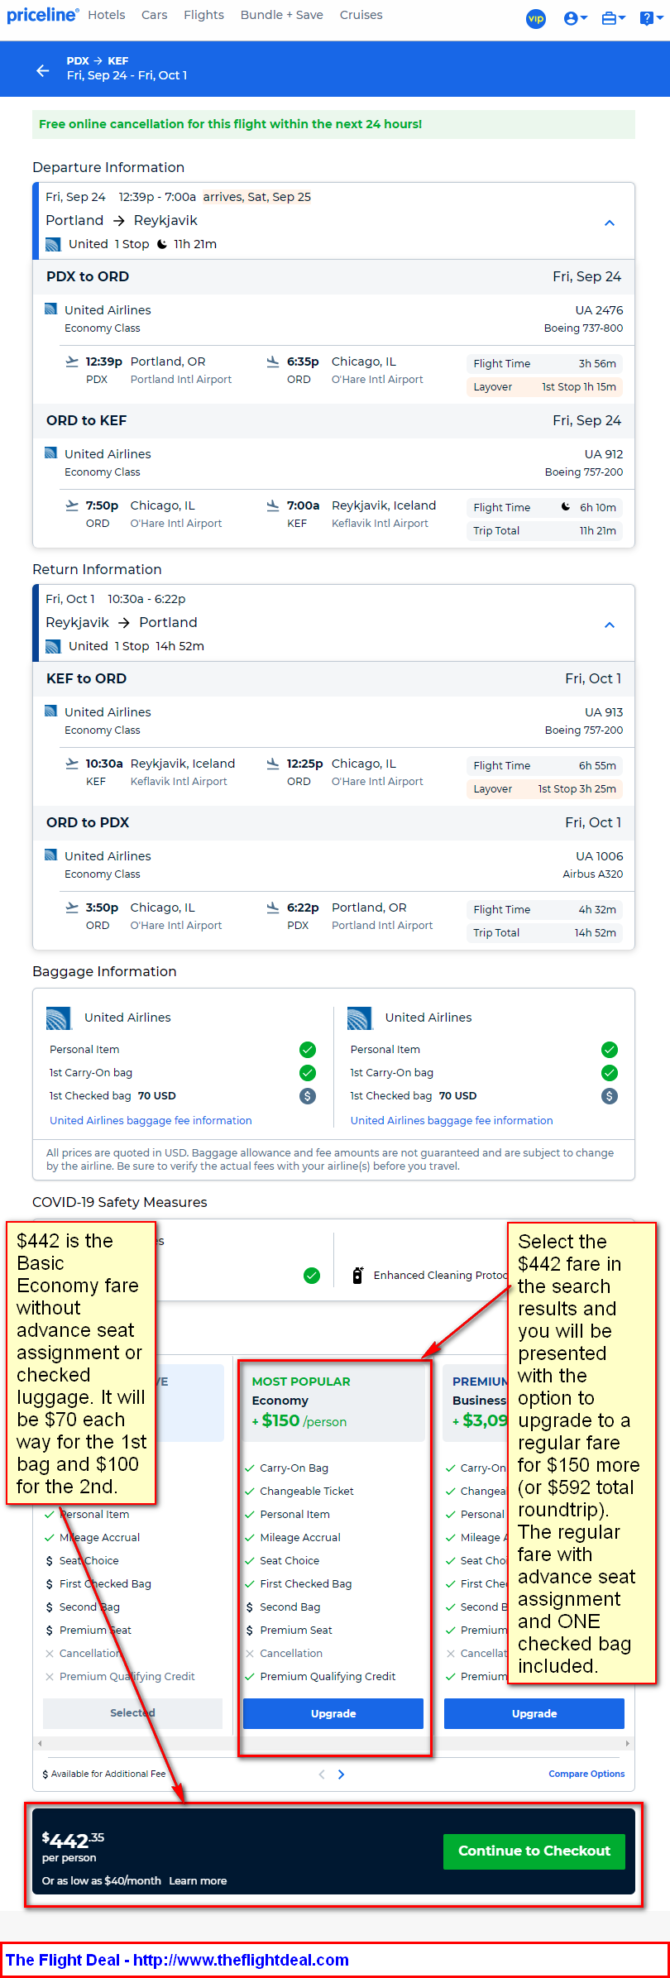Screen dimensions: 670x1978
Task: Click landing icon next to 12:25p
Action: pyautogui.click(x=273, y=763)
